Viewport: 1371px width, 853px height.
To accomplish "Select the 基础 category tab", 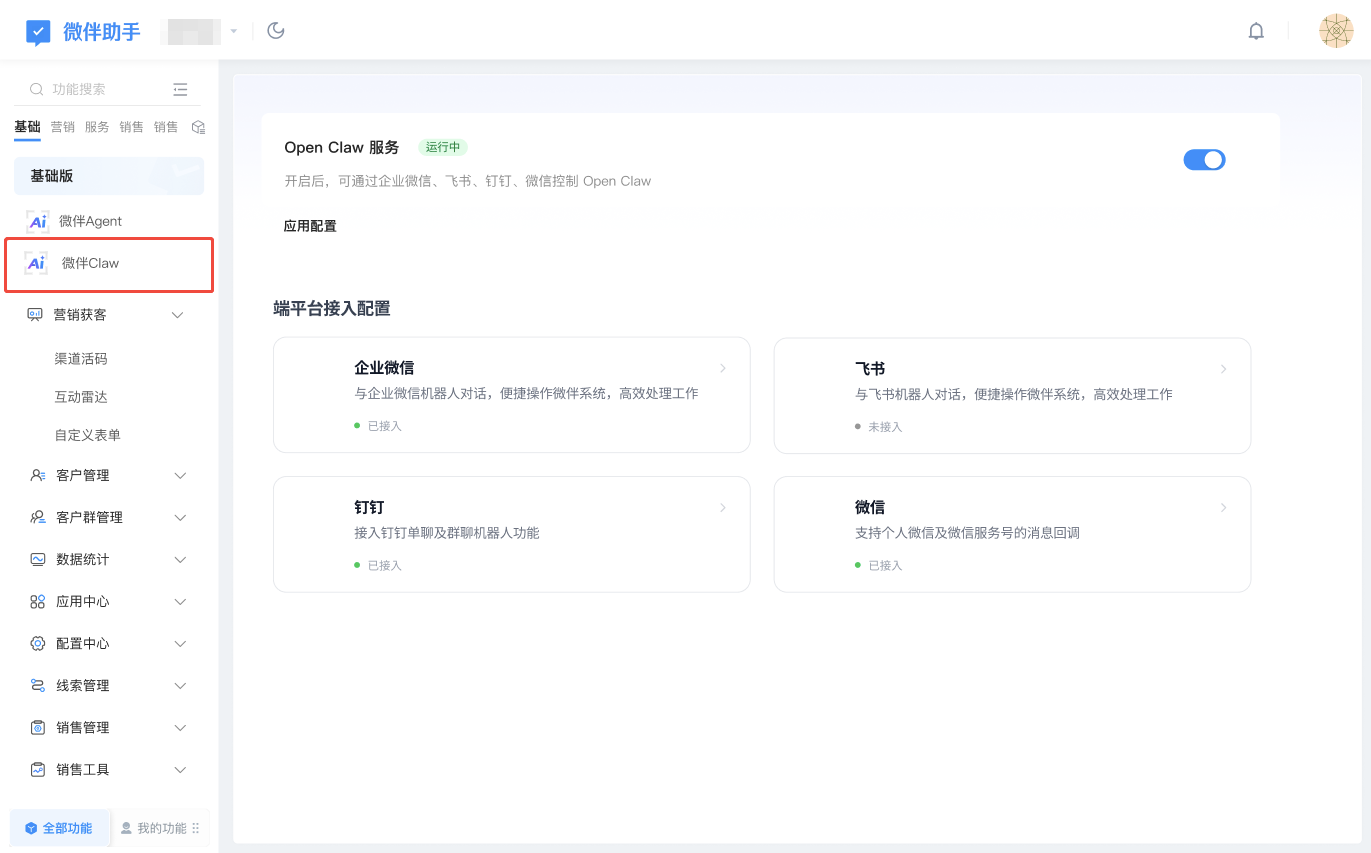I will click(x=27, y=128).
